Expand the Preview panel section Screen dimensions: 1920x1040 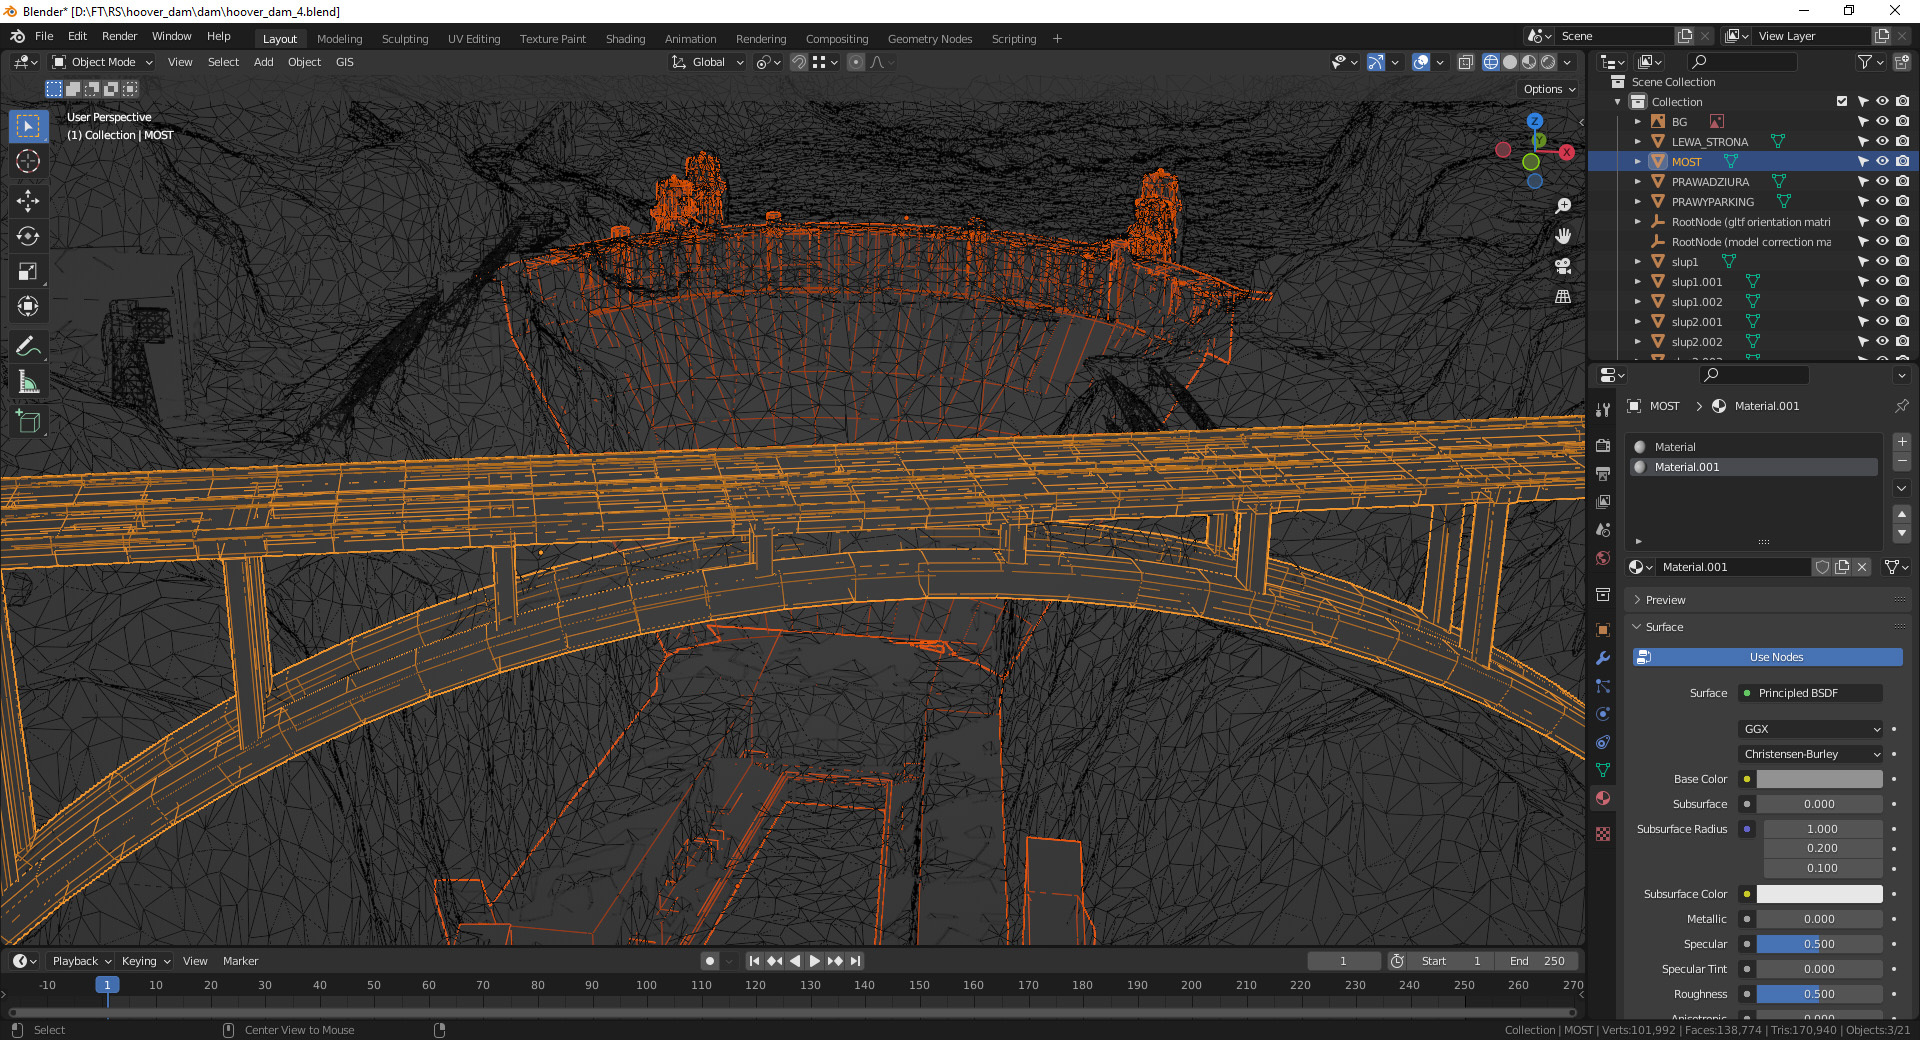1665,600
